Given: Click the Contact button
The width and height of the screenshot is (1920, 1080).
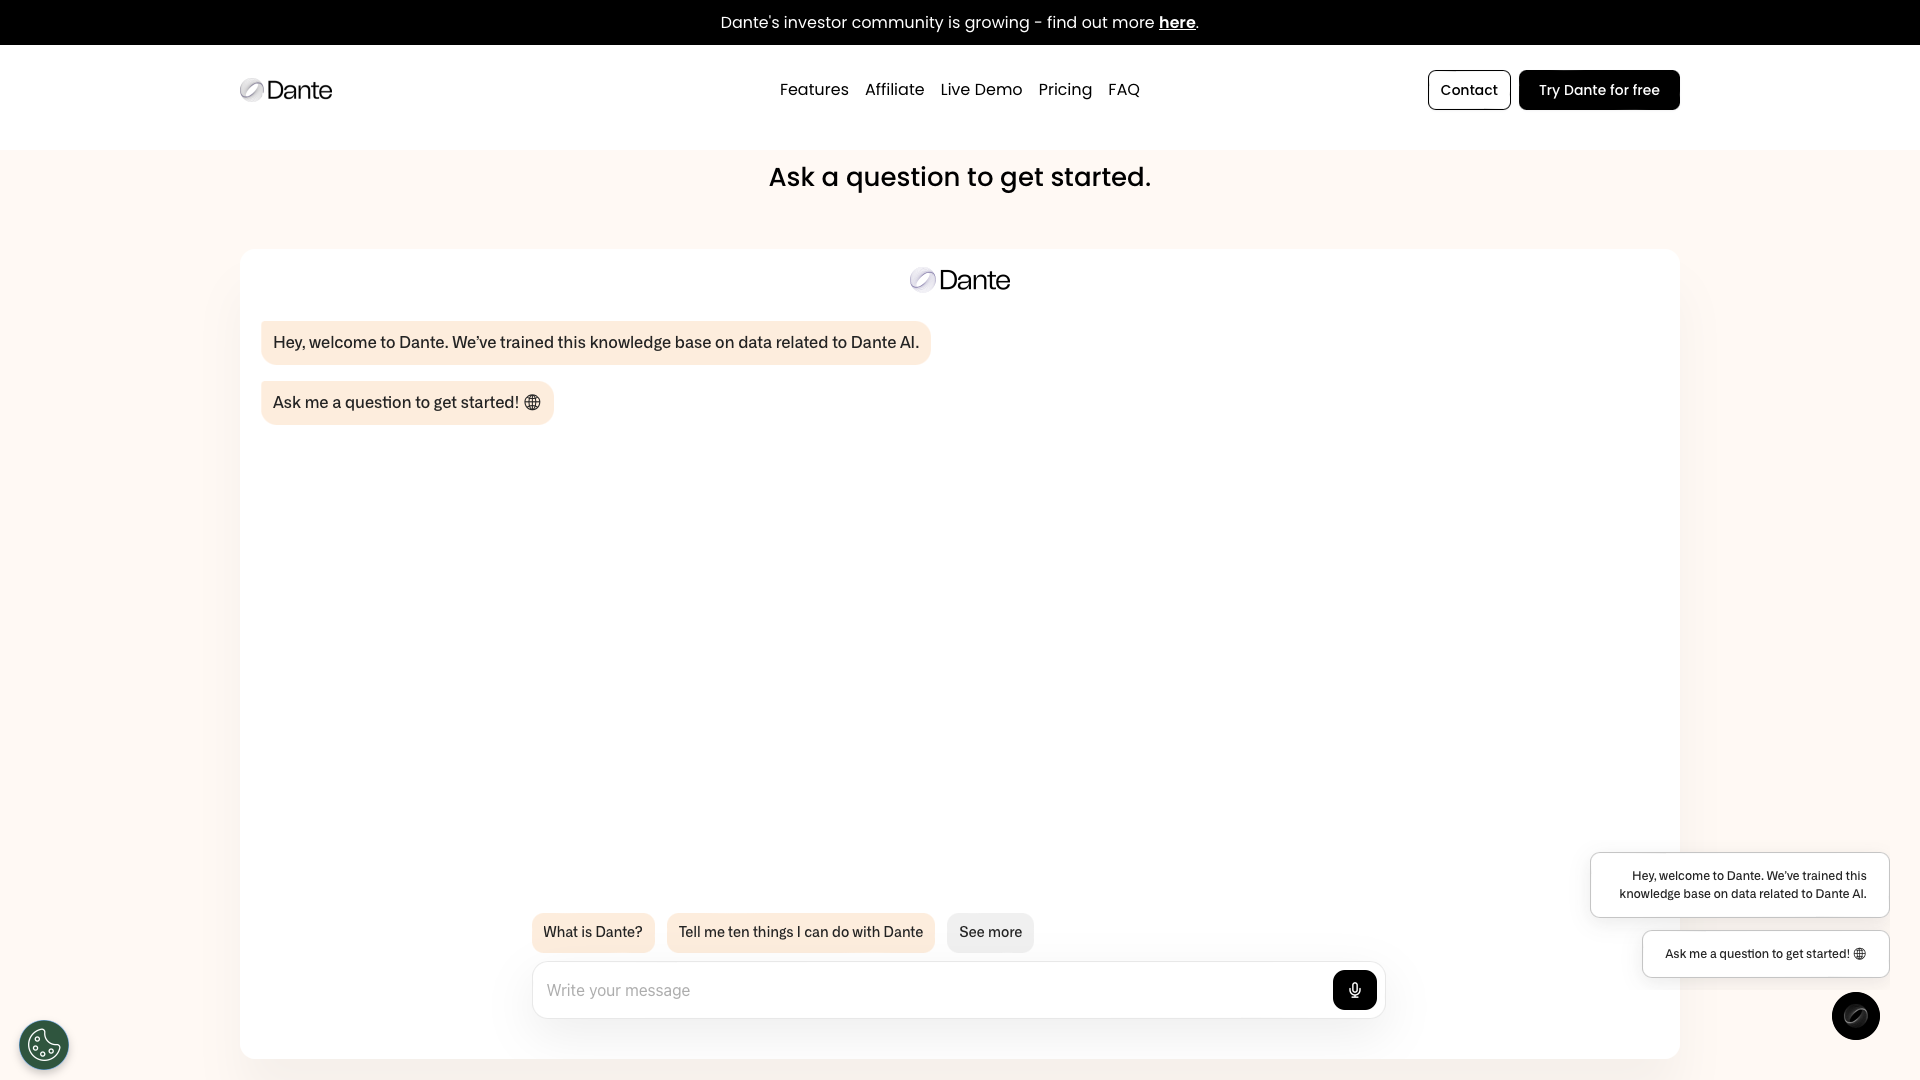Looking at the screenshot, I should coord(1469,90).
